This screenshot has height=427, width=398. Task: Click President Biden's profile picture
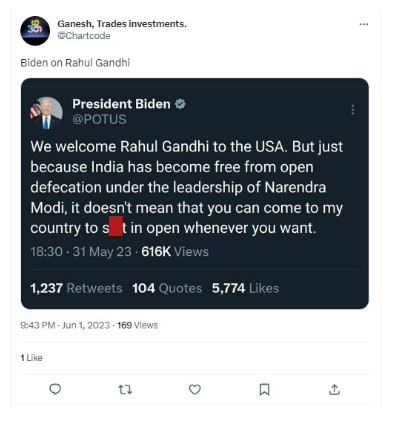46,113
